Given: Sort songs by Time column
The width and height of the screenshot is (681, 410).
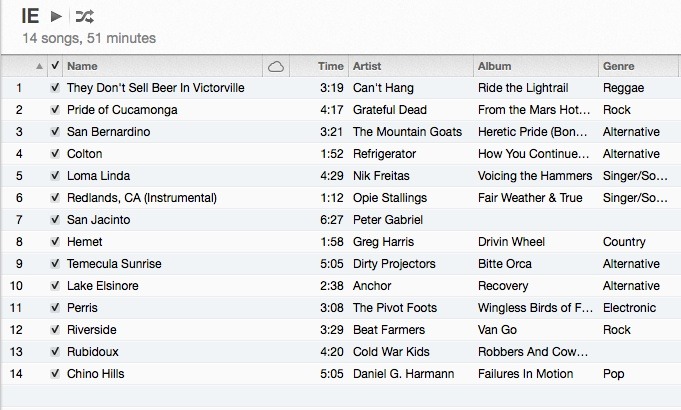Looking at the screenshot, I should (330, 66).
